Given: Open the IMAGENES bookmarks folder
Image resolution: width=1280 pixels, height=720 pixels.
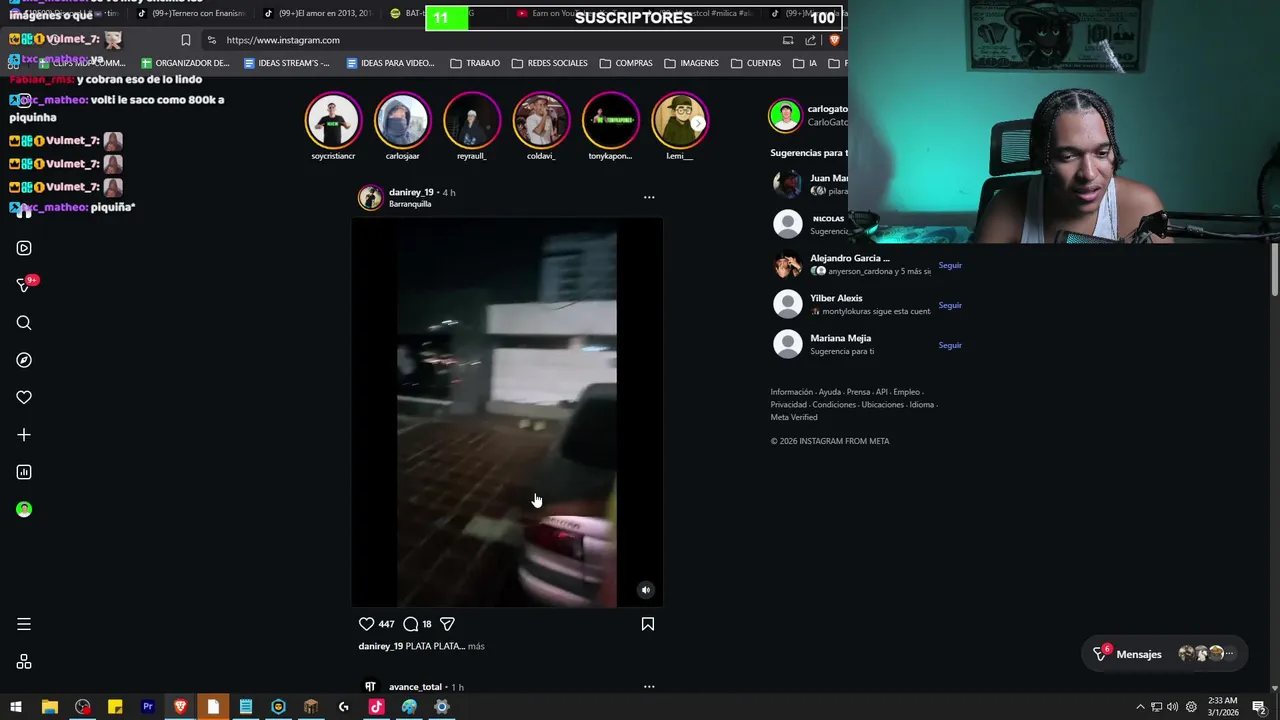Looking at the screenshot, I should pyautogui.click(x=691, y=63).
